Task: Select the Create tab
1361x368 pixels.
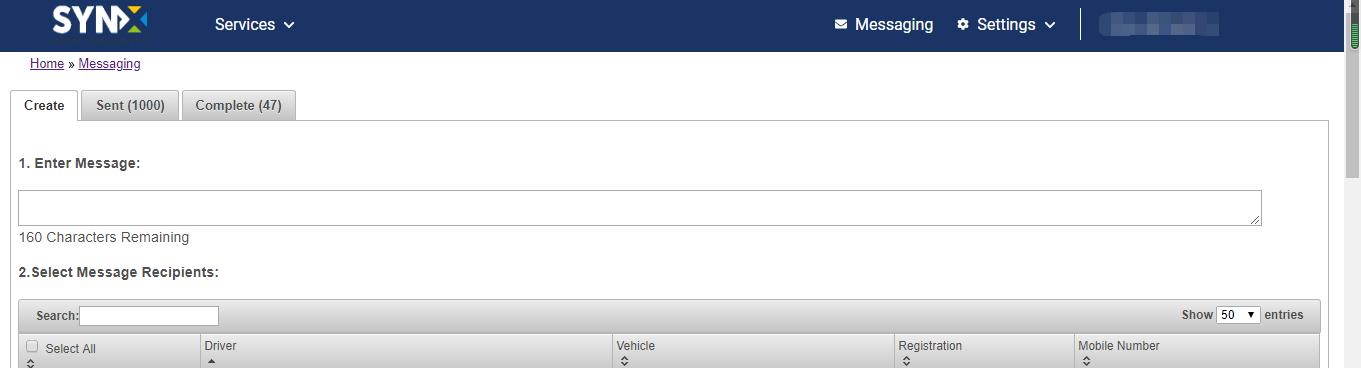Action: (x=44, y=105)
